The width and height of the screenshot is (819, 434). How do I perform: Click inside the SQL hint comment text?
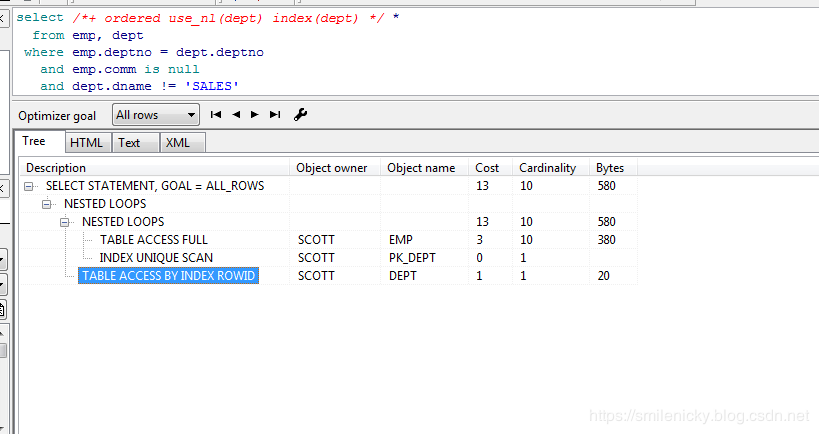[229, 18]
